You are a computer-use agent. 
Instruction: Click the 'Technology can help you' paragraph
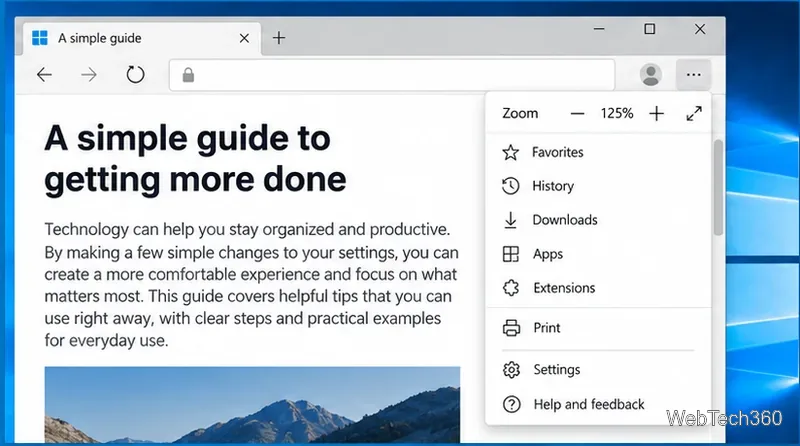(x=252, y=285)
